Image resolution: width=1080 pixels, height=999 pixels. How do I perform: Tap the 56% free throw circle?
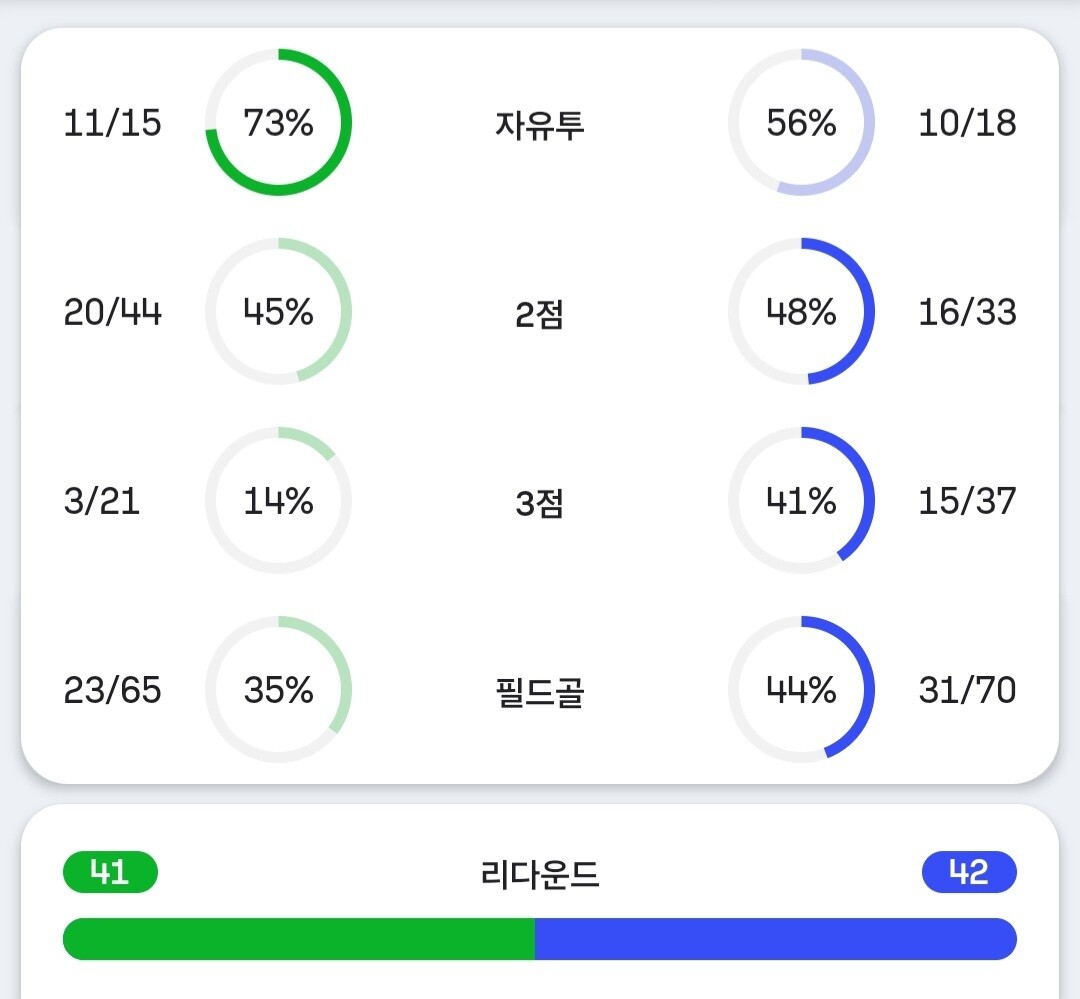(801, 122)
